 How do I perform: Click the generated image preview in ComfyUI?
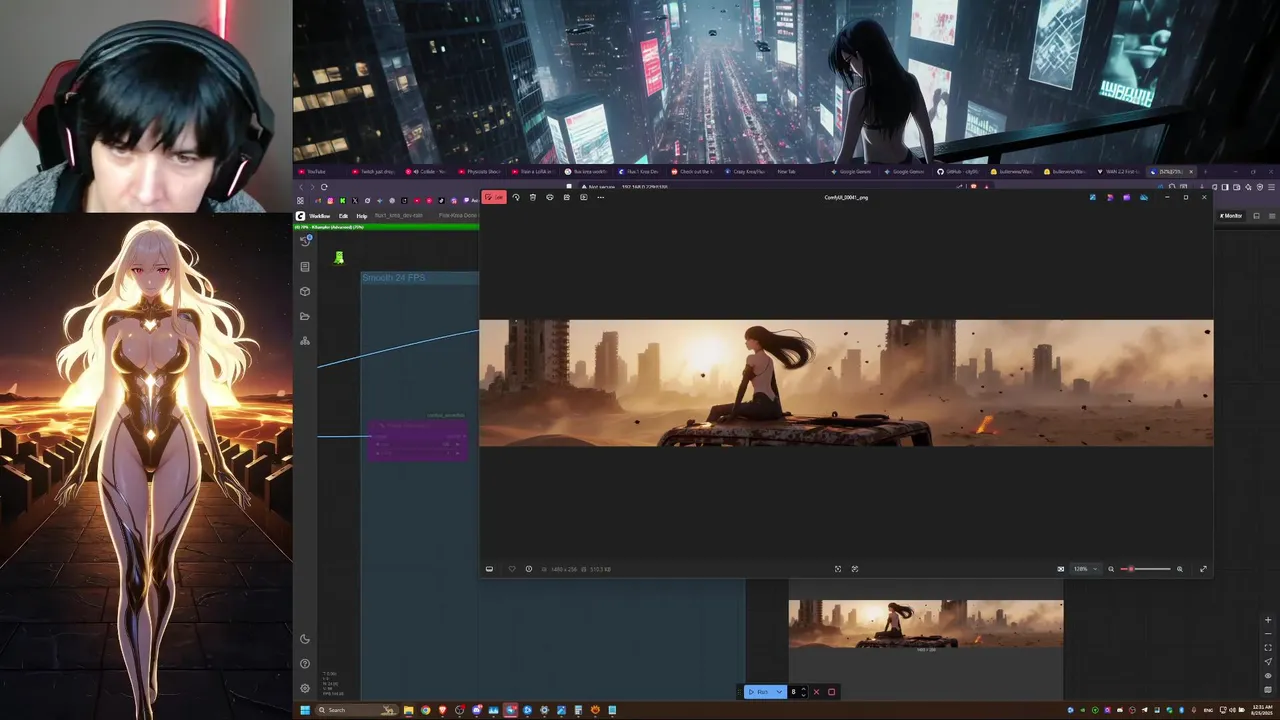tap(926, 624)
